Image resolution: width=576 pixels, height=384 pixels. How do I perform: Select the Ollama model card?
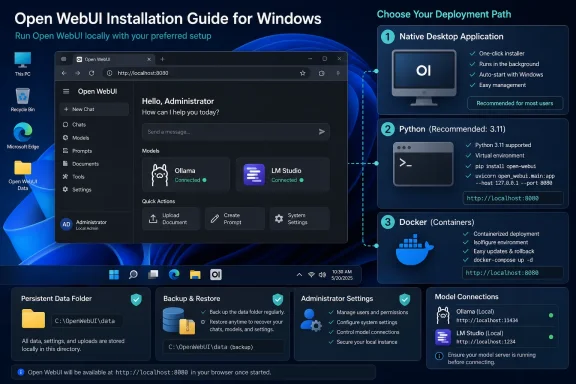[186, 175]
